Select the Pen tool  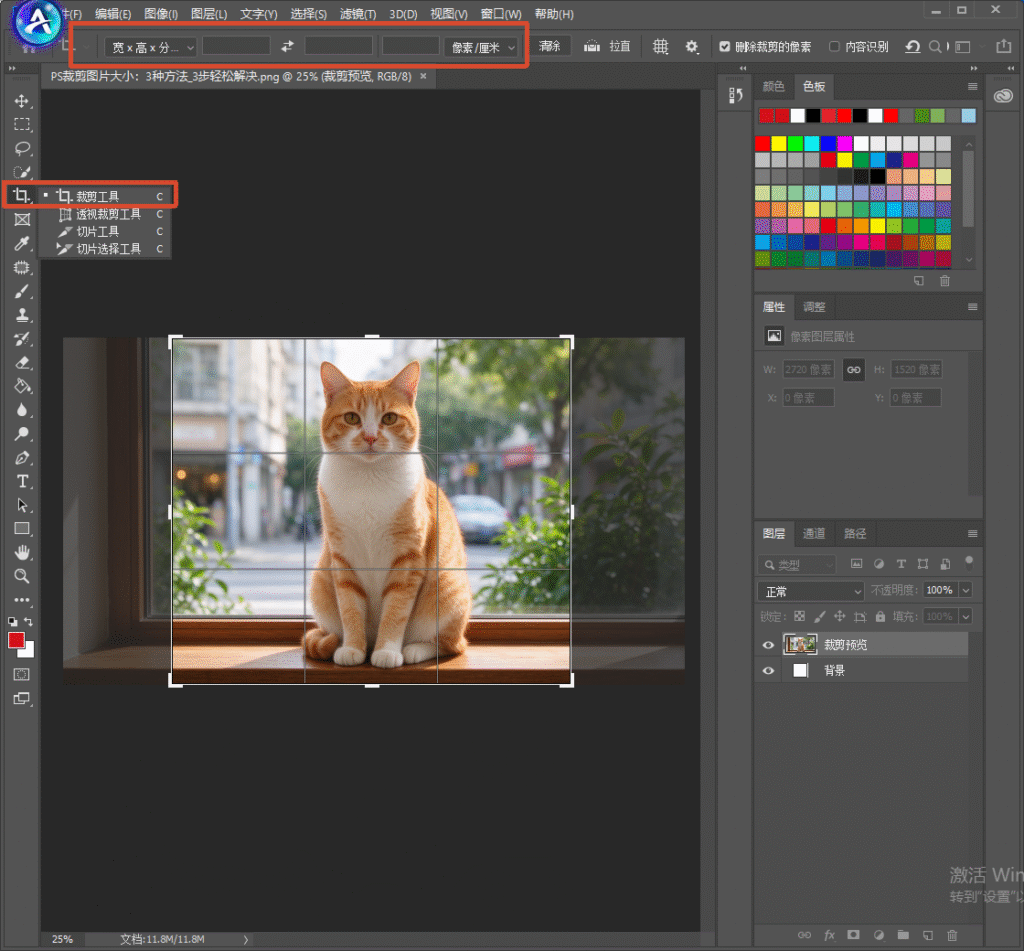[22, 458]
